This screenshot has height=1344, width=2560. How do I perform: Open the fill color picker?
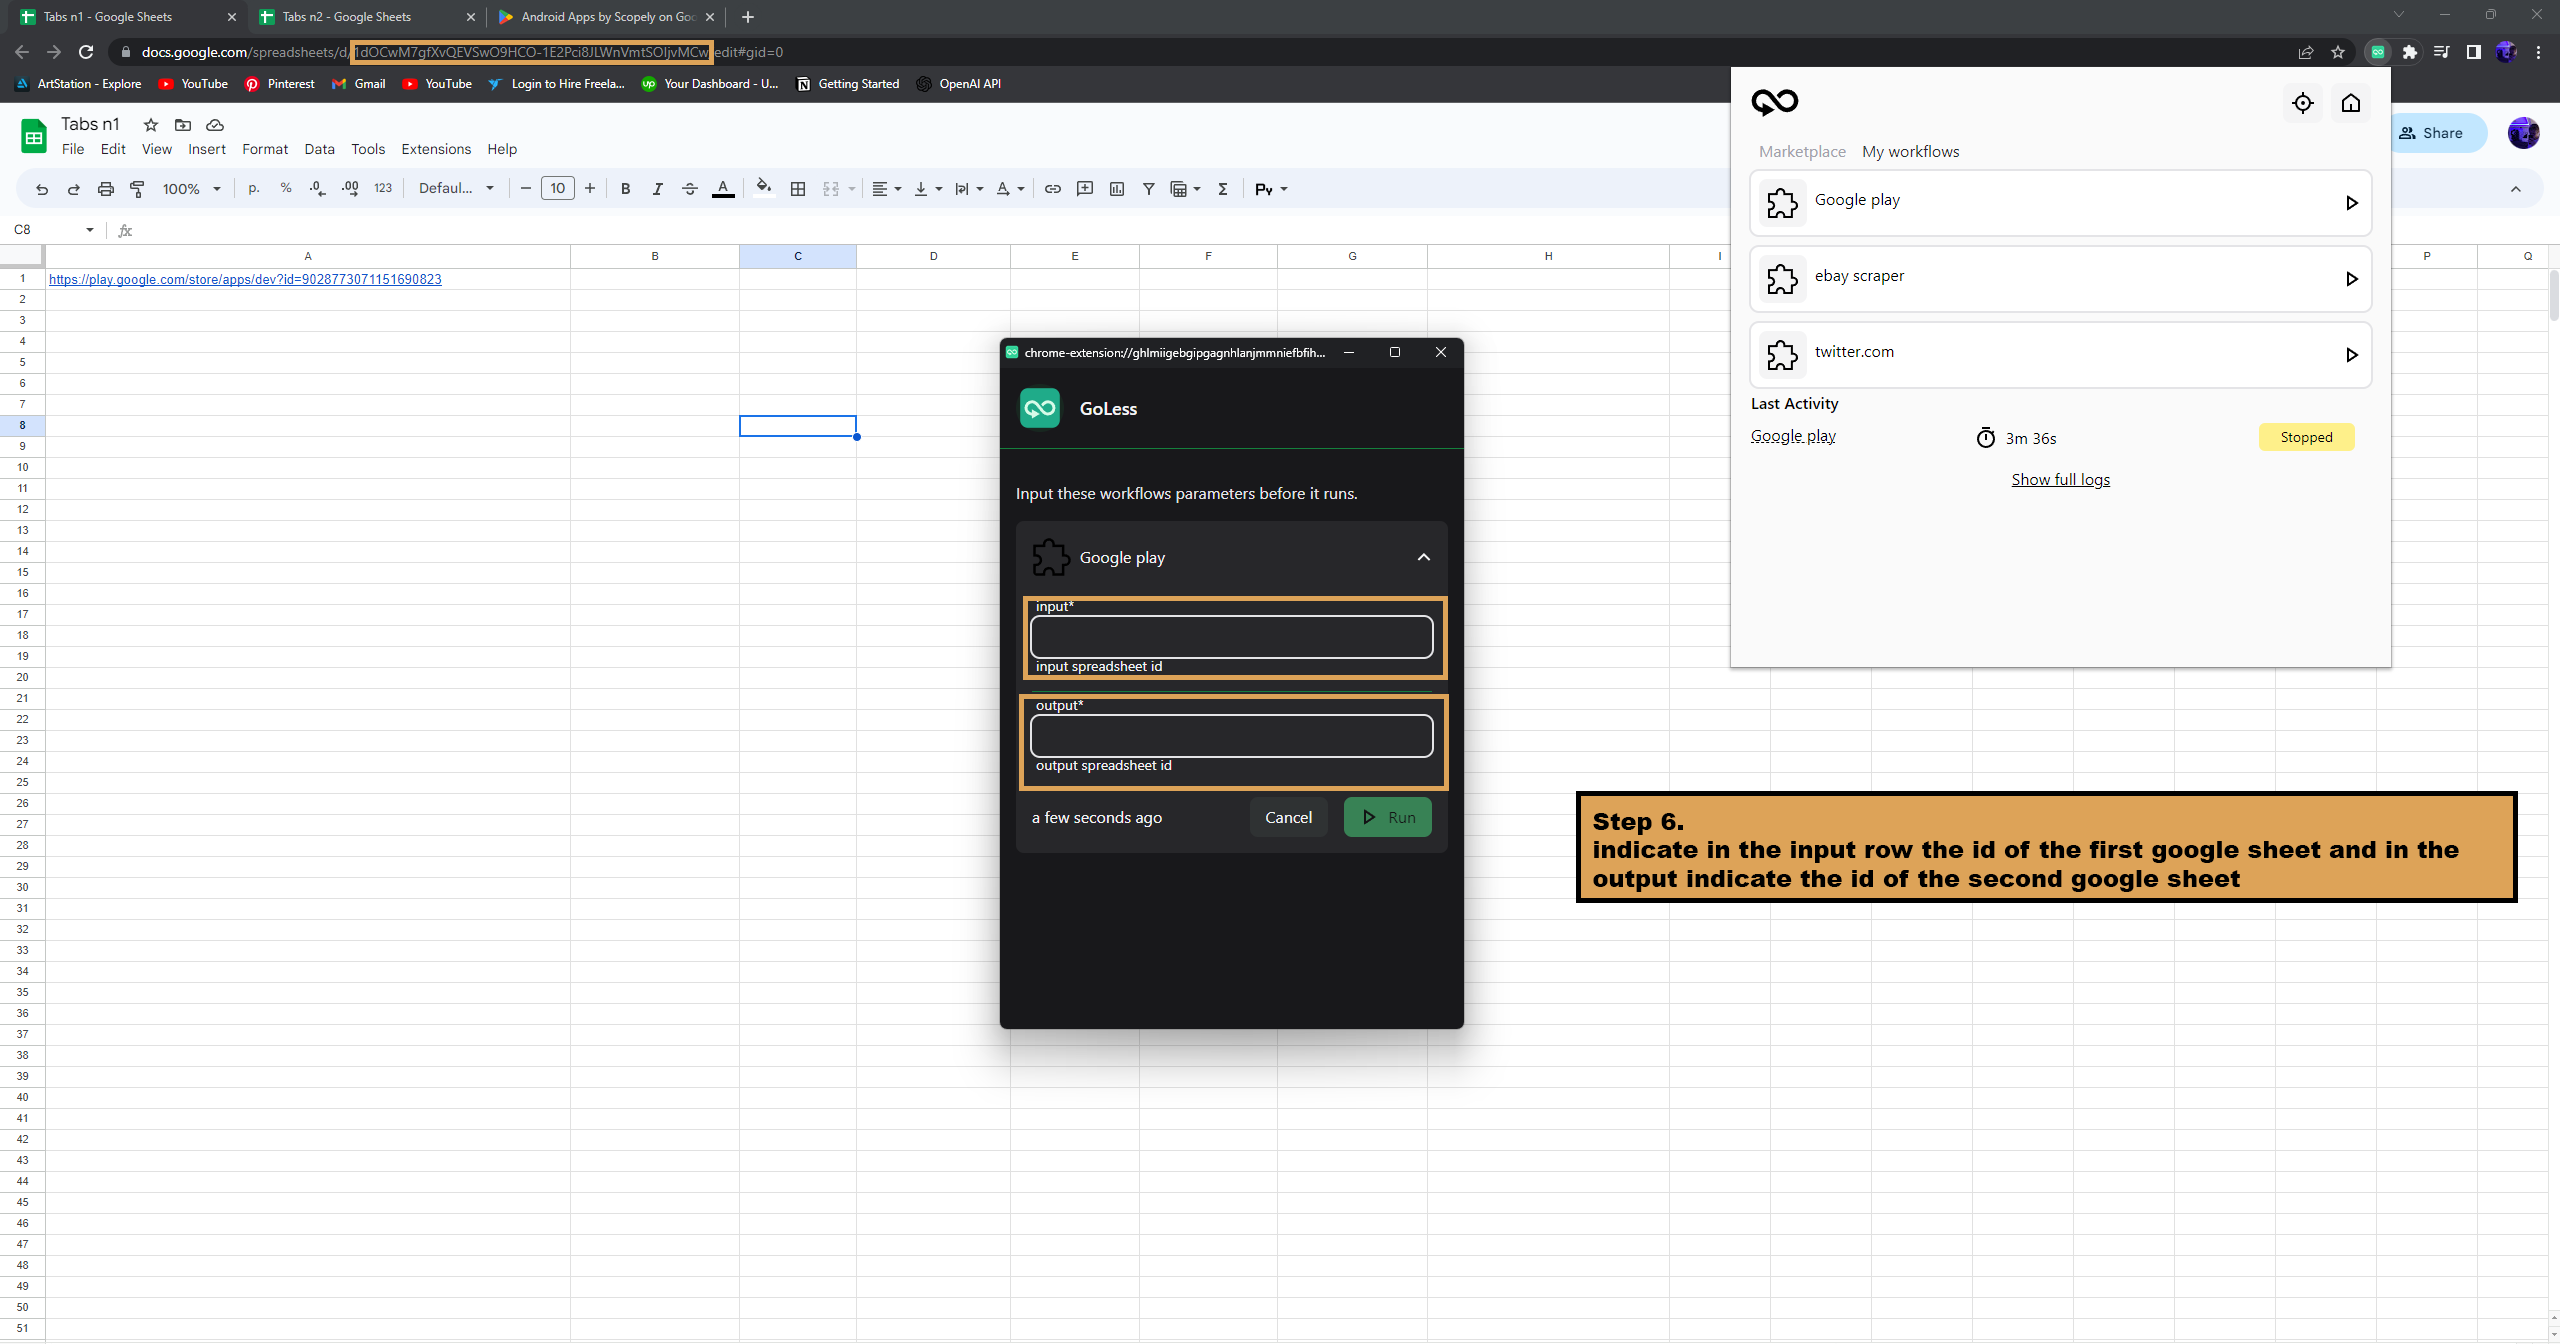763,189
